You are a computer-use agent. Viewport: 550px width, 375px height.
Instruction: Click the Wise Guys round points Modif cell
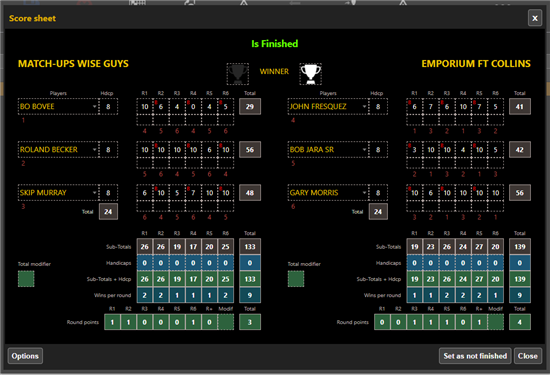tap(226, 322)
